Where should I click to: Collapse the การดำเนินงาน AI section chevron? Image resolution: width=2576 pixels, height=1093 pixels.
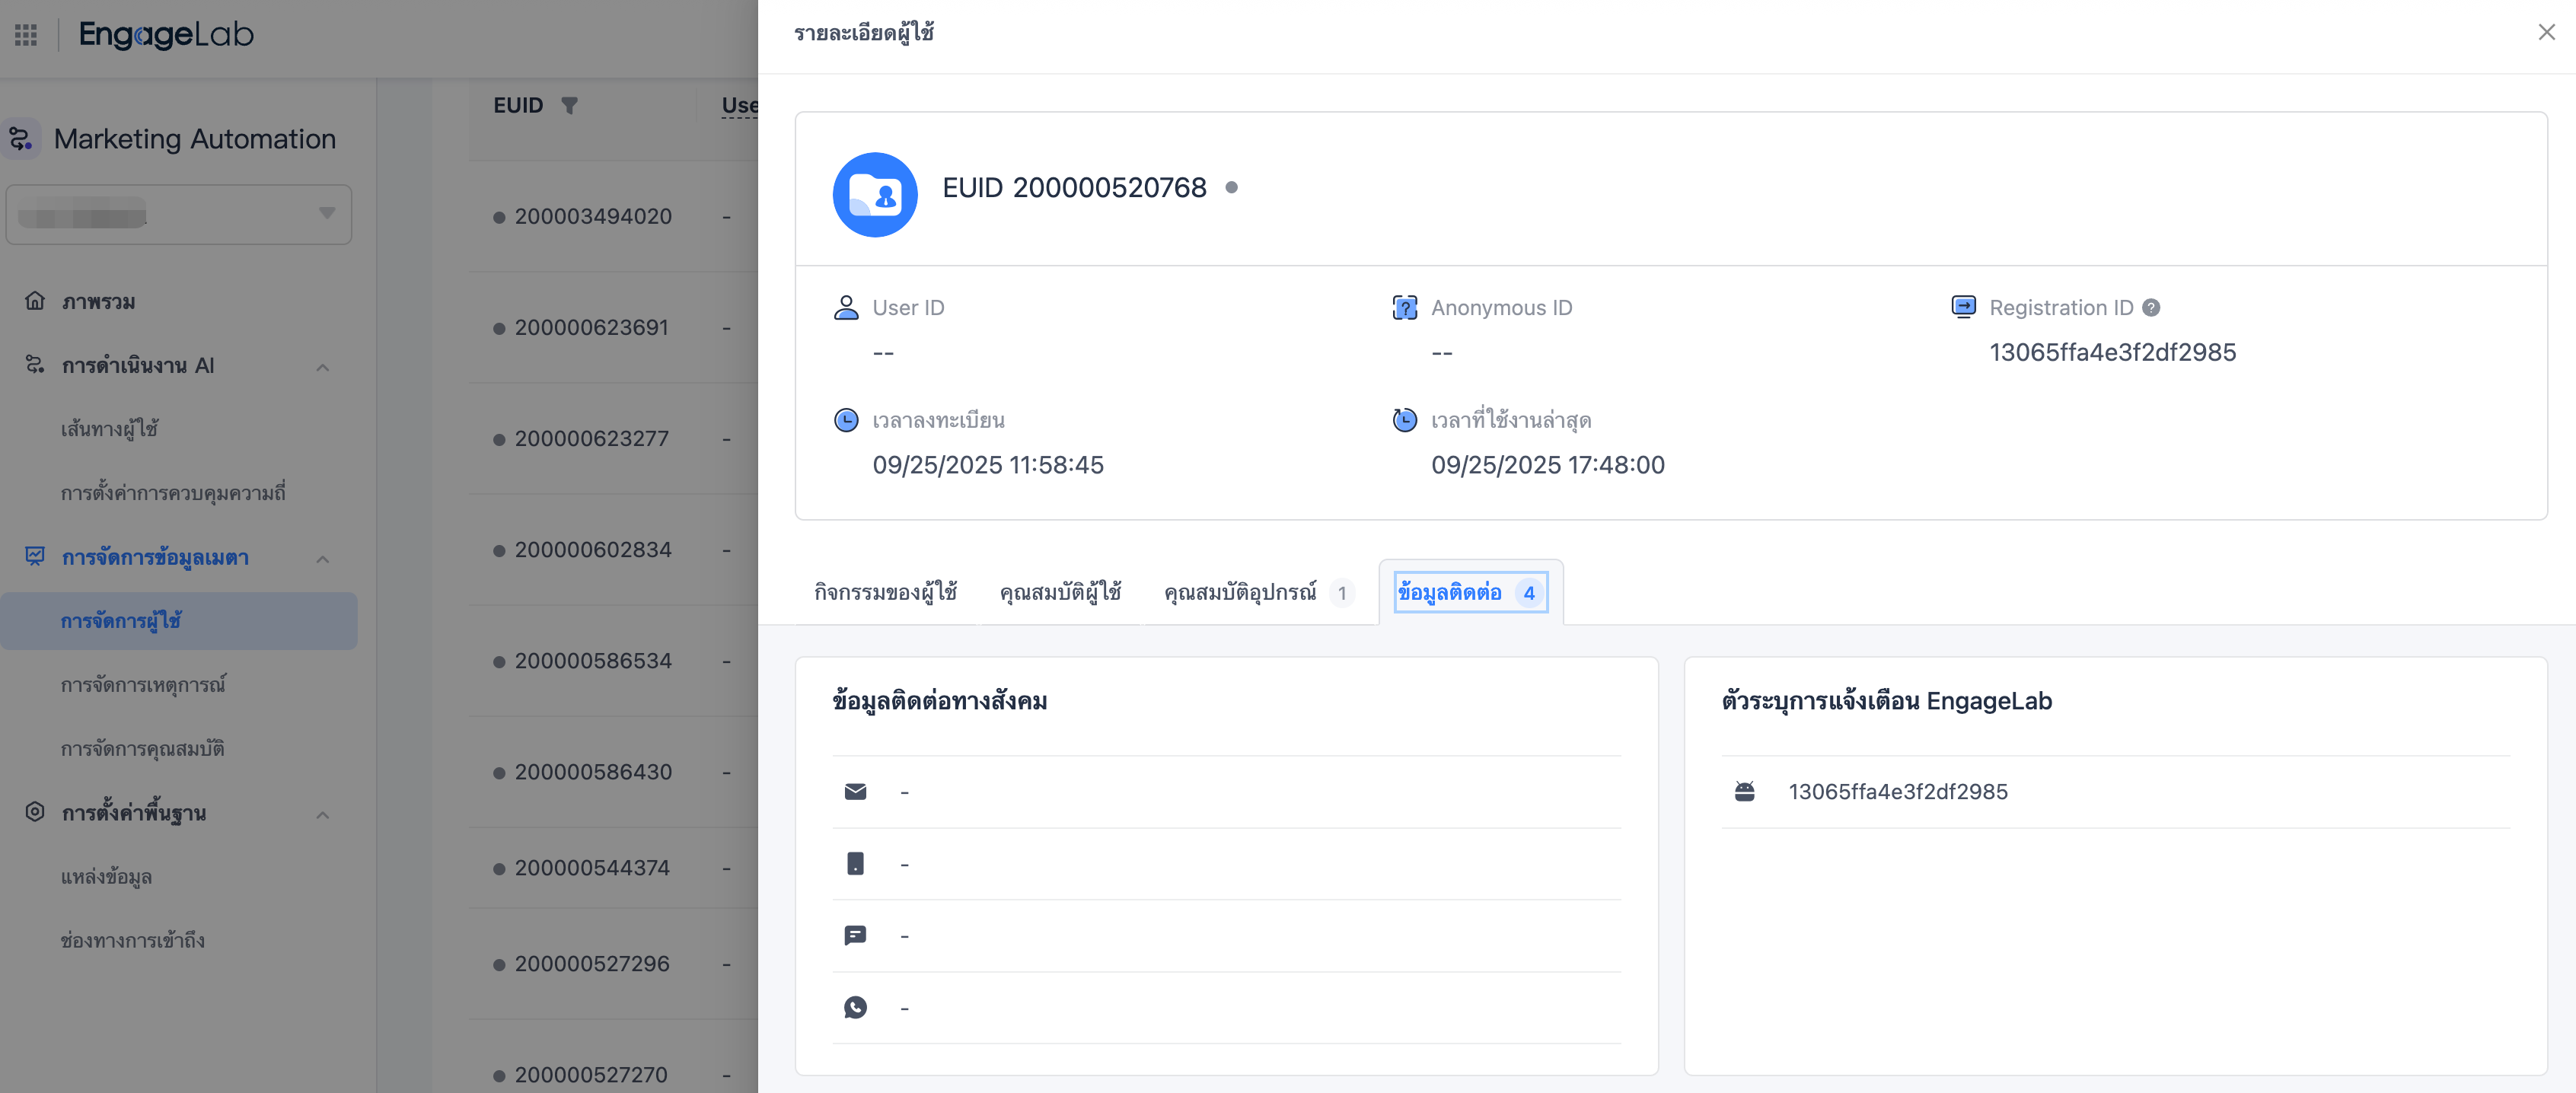[323, 367]
